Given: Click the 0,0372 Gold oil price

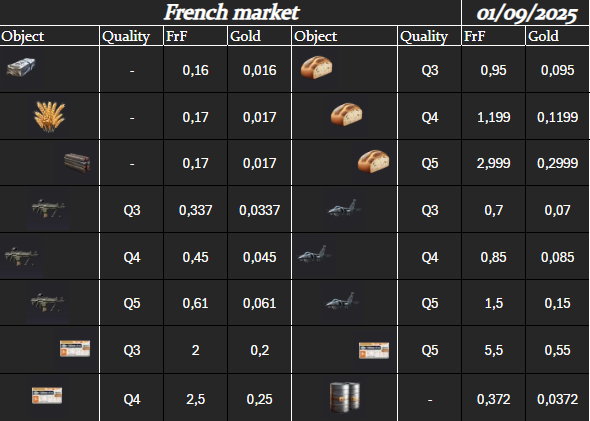Looking at the screenshot, I should [x=557, y=399].
